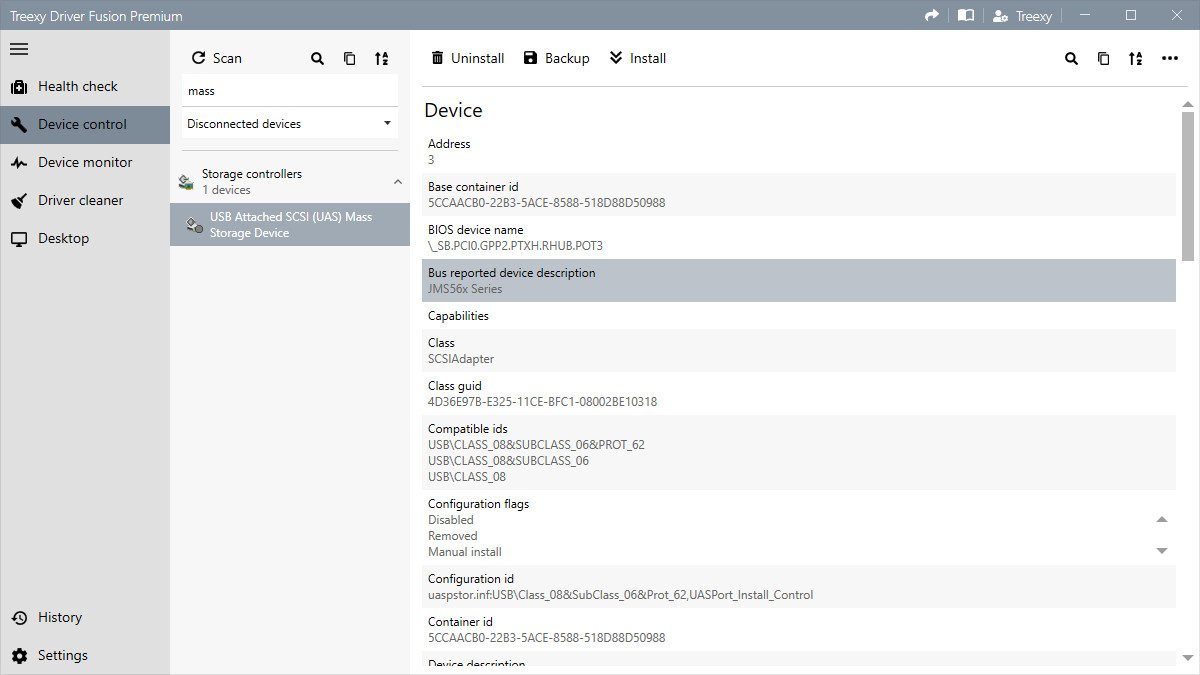Open the Device monitor panel

click(84, 162)
